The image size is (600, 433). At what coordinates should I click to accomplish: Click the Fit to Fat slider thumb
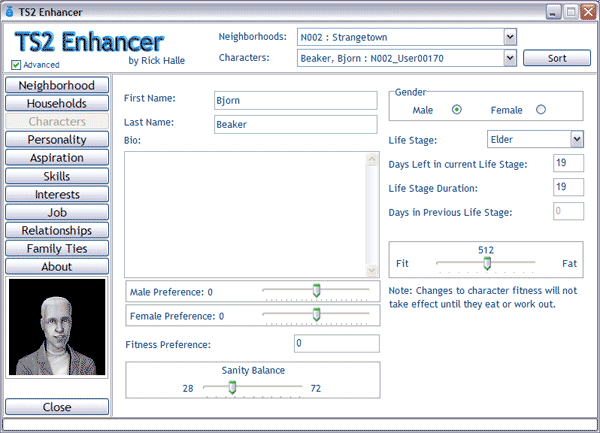pyautogui.click(x=487, y=263)
